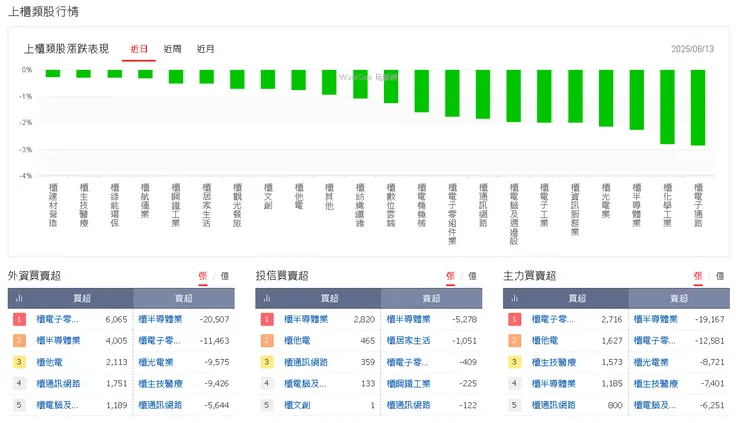740x423 pixels.
Task: Switch to the 近周 tab
Action: [x=172, y=49]
